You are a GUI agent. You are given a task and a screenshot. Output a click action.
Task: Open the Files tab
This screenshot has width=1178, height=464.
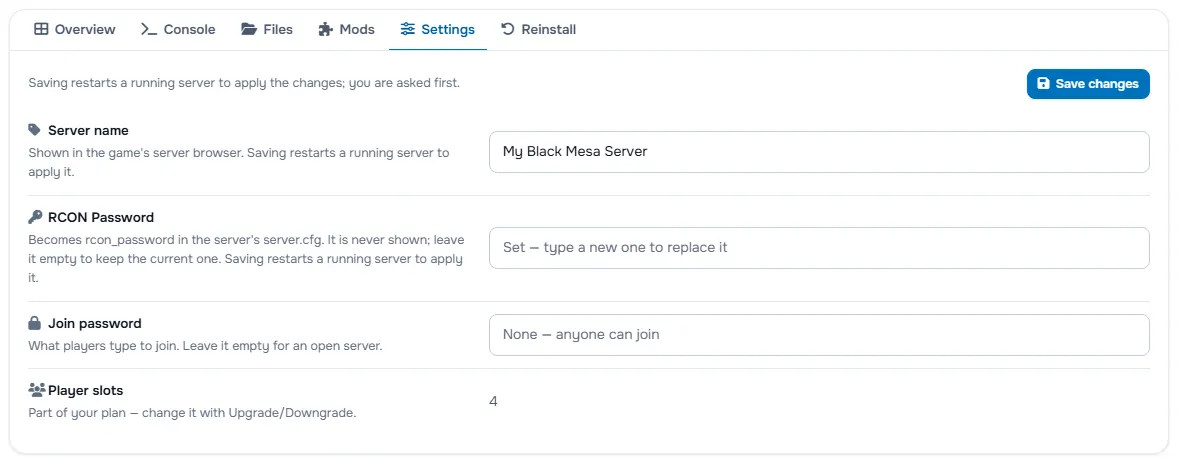[x=267, y=30]
